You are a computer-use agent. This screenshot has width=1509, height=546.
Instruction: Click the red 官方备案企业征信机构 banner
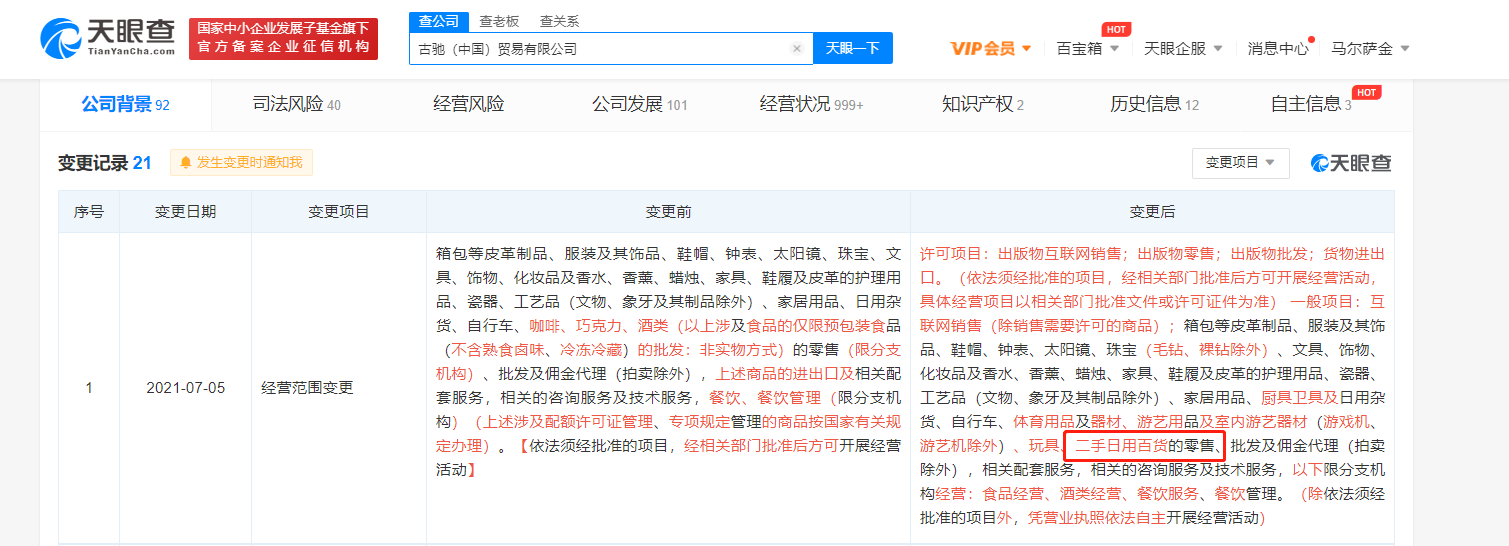coord(283,38)
